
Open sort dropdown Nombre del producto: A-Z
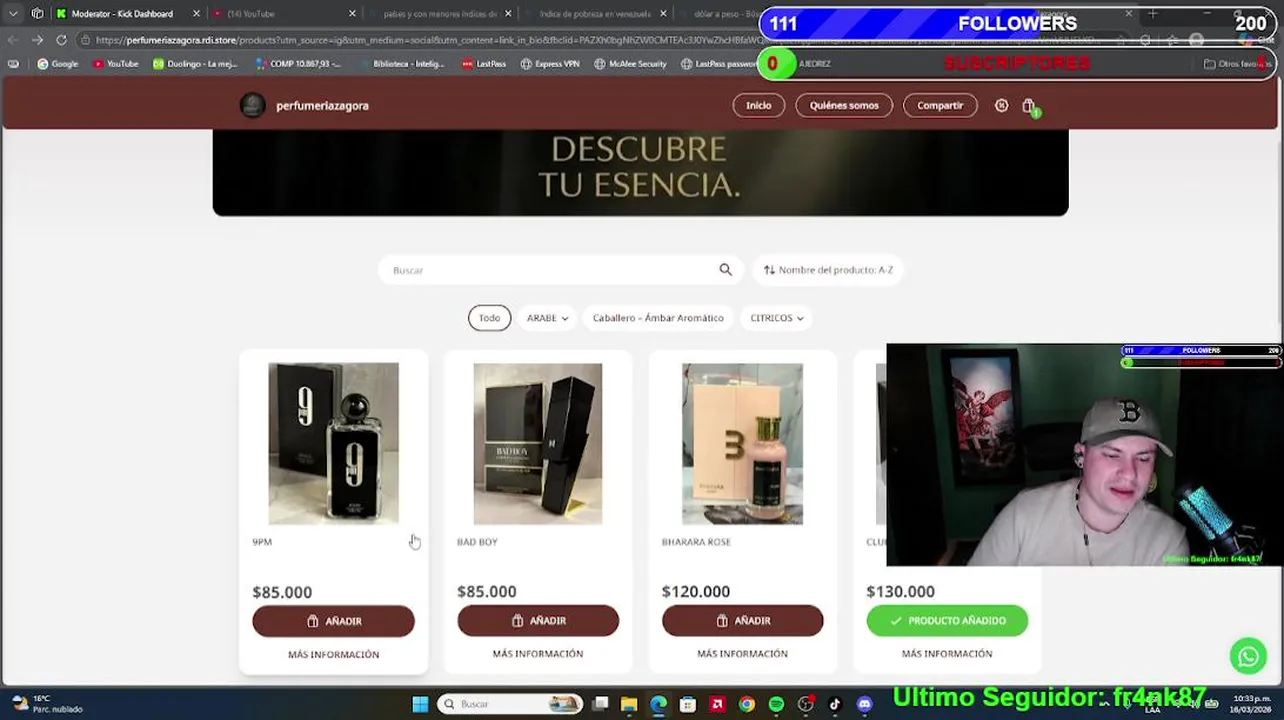click(x=828, y=270)
